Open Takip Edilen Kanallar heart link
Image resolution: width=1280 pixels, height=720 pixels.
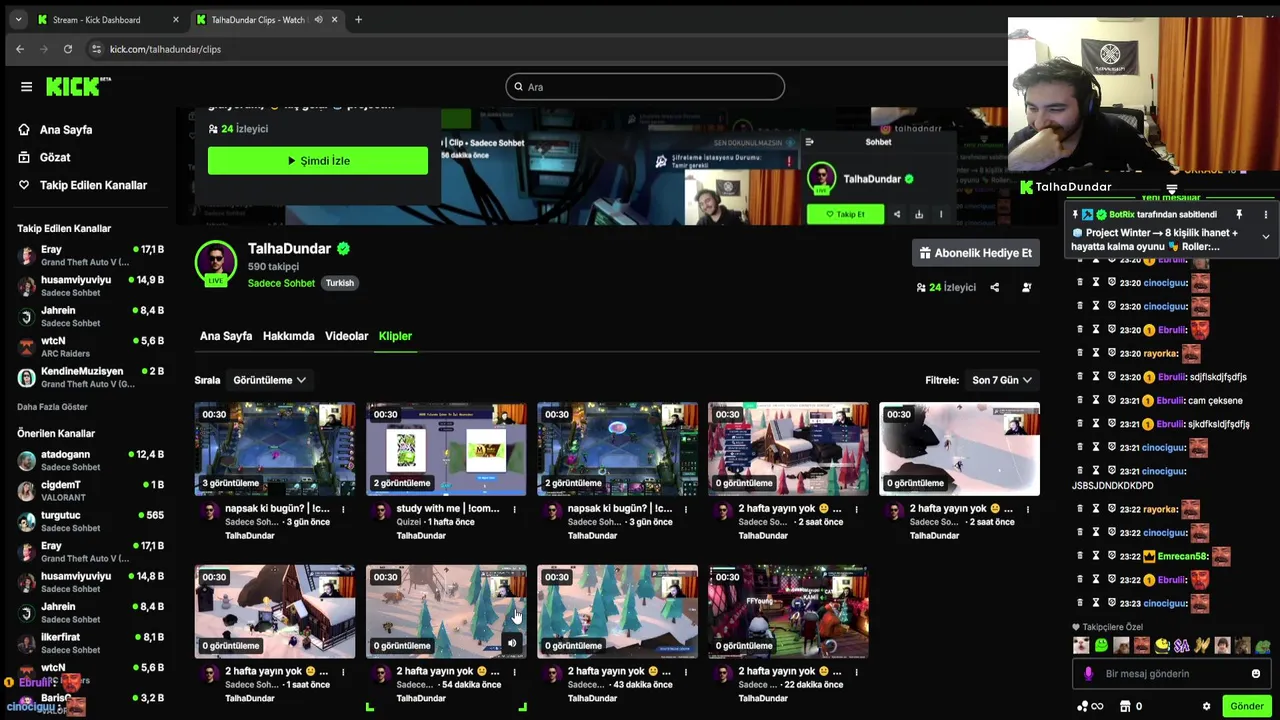click(82, 185)
